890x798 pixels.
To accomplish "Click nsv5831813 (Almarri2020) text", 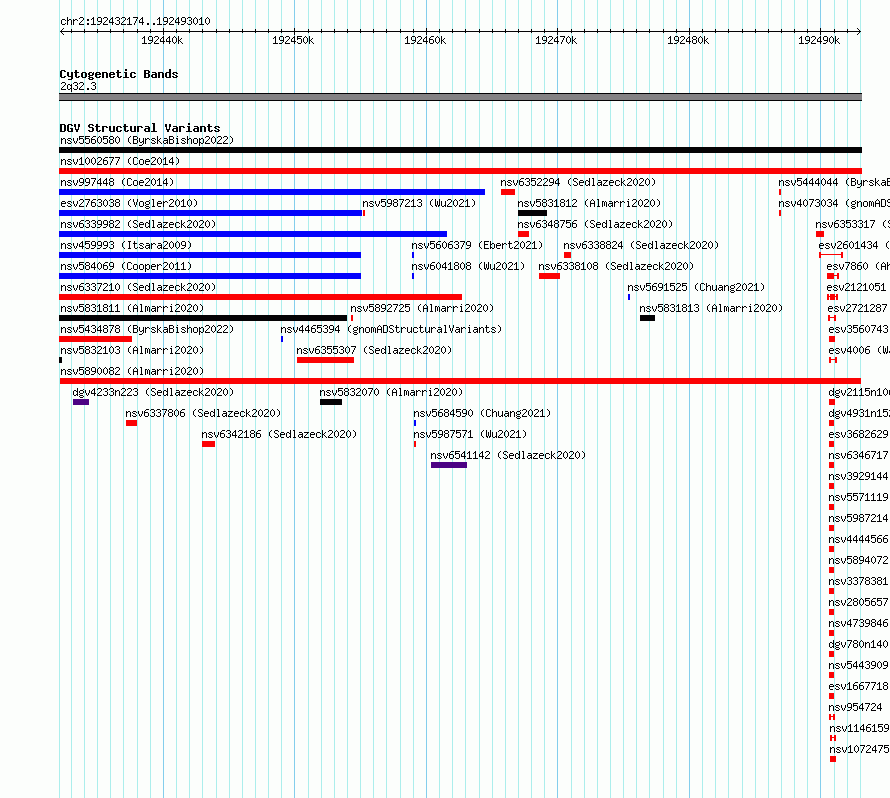I will point(711,308).
